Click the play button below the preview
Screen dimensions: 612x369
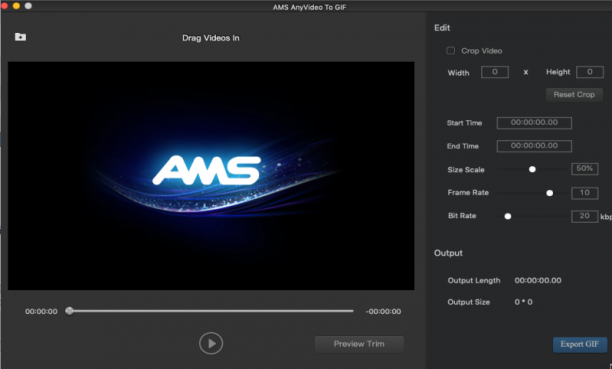click(211, 343)
